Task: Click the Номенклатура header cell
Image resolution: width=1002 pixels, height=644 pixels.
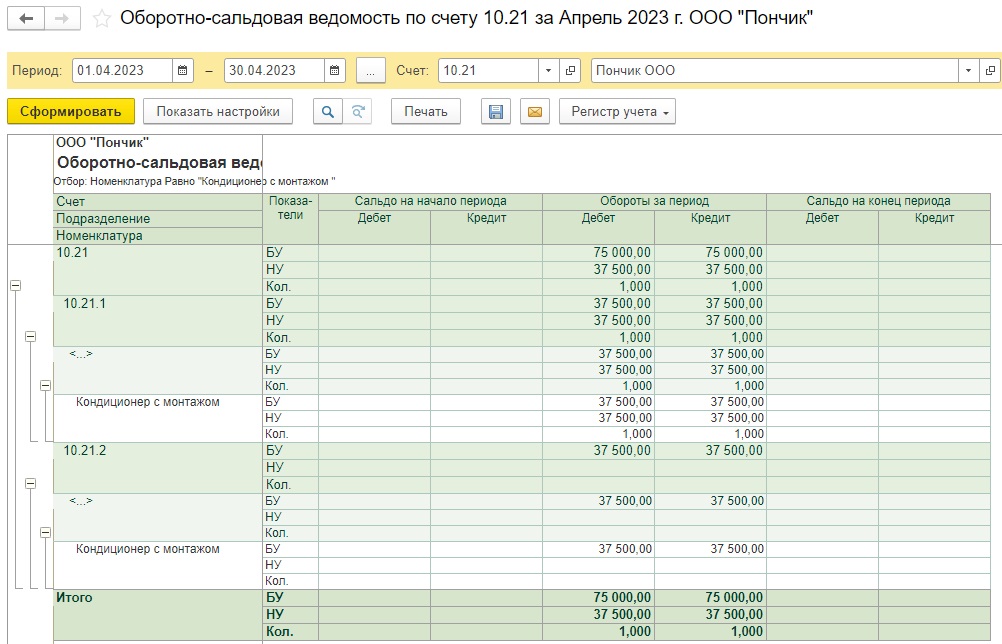Action: point(158,236)
